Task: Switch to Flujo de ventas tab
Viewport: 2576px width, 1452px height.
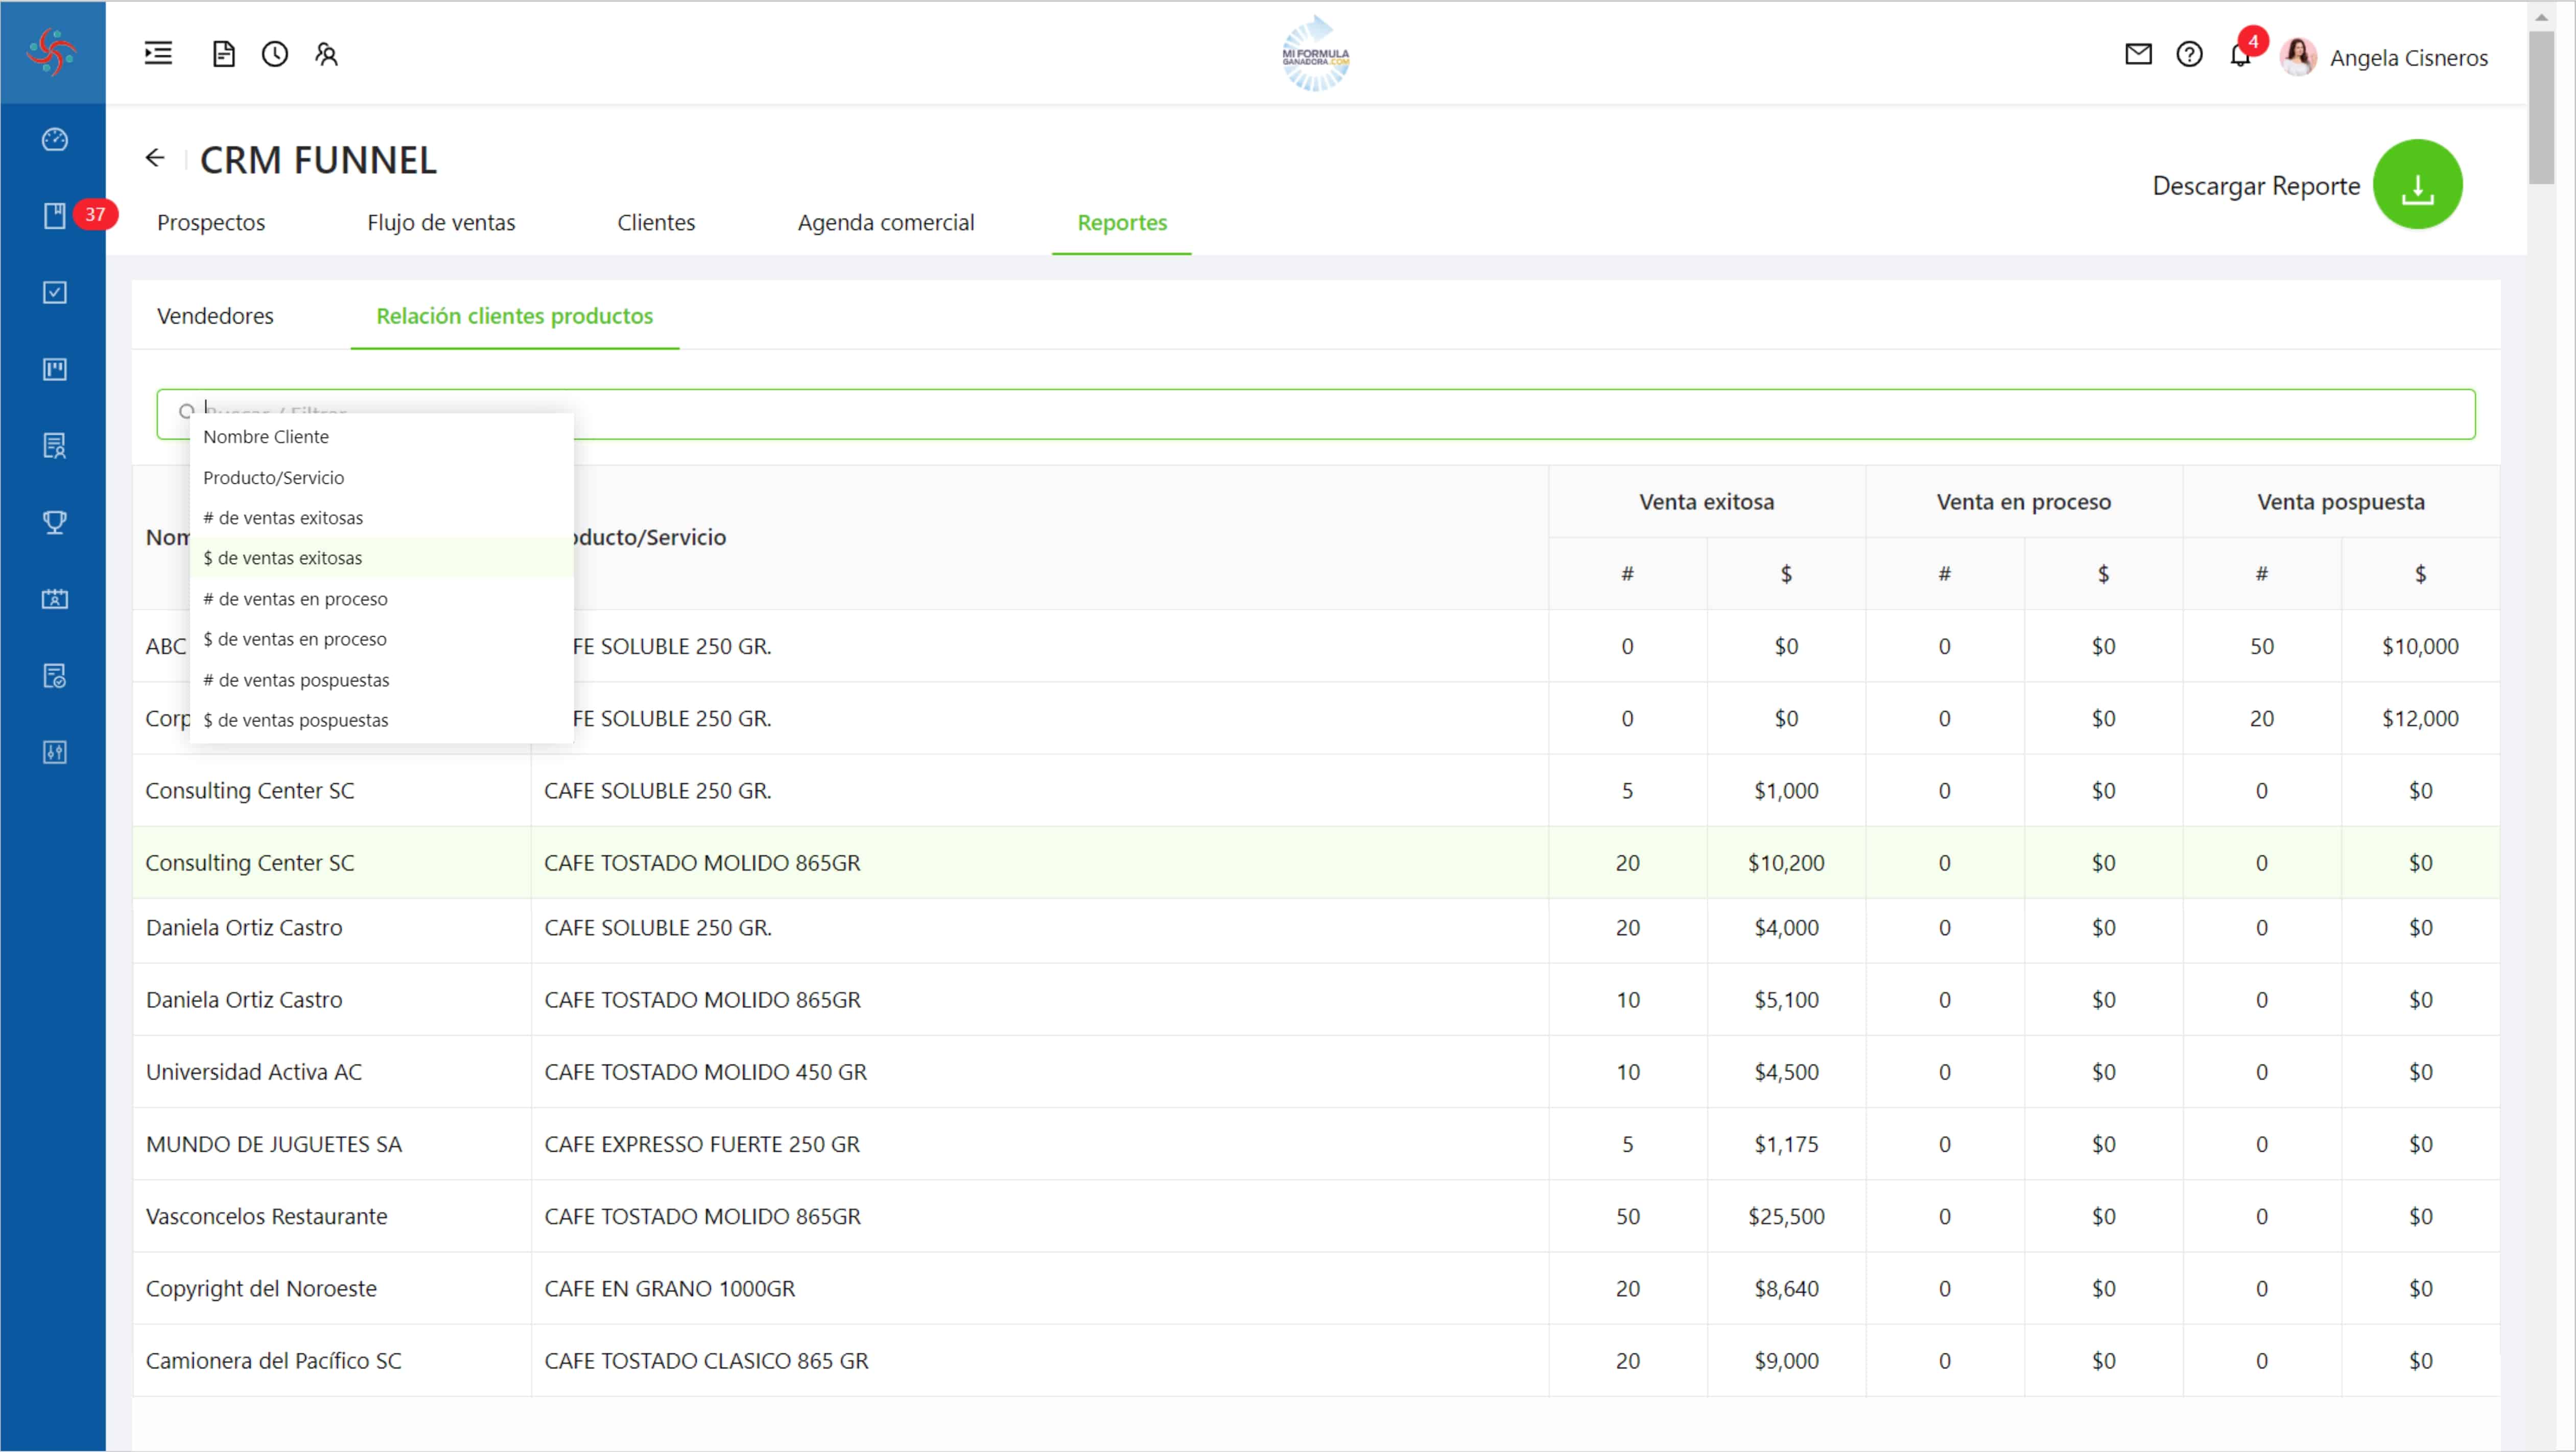Action: pos(441,222)
